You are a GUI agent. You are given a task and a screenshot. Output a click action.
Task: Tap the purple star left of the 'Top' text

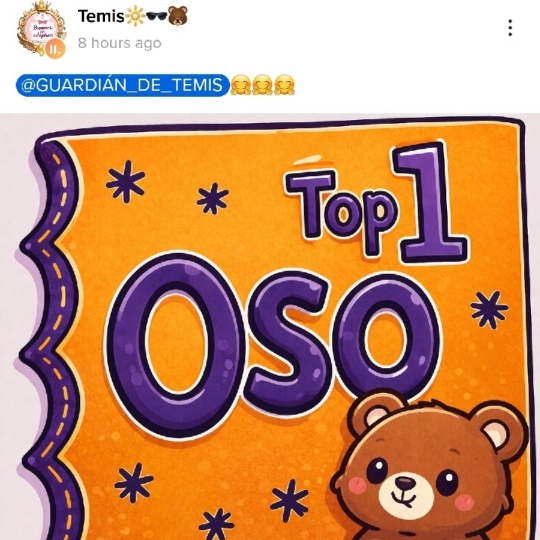click(212, 198)
